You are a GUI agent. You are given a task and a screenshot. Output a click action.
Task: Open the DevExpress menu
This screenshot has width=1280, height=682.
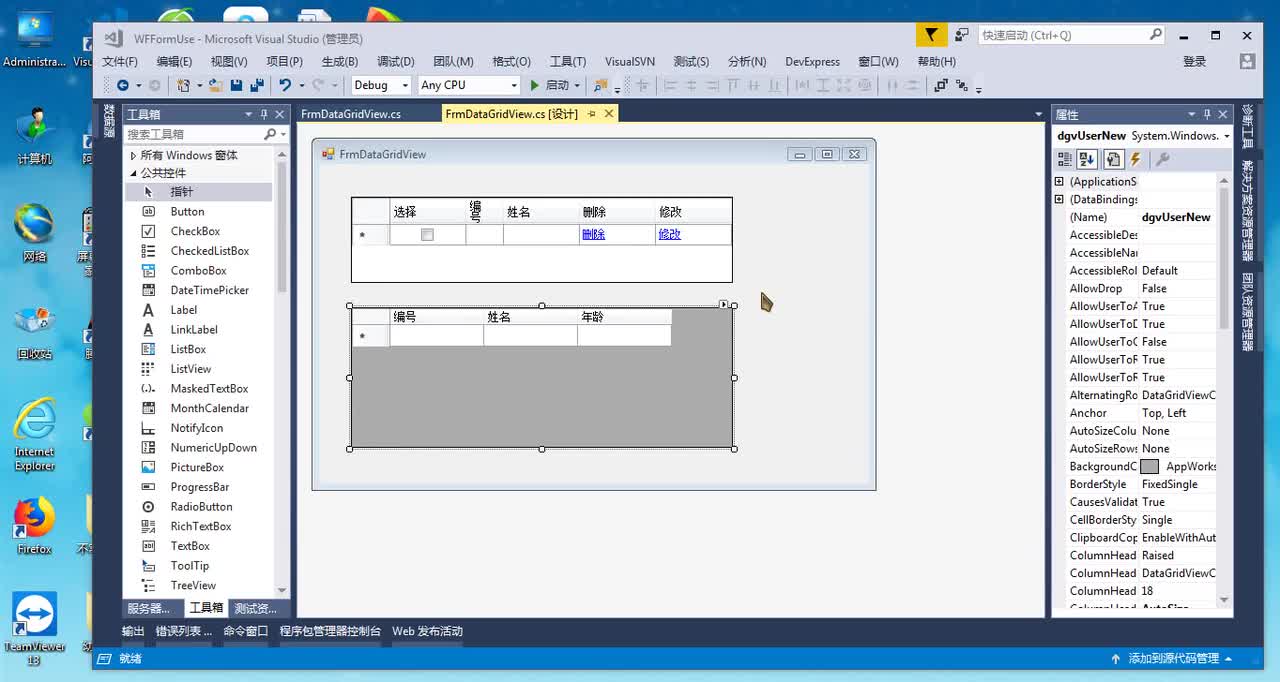tap(812, 62)
